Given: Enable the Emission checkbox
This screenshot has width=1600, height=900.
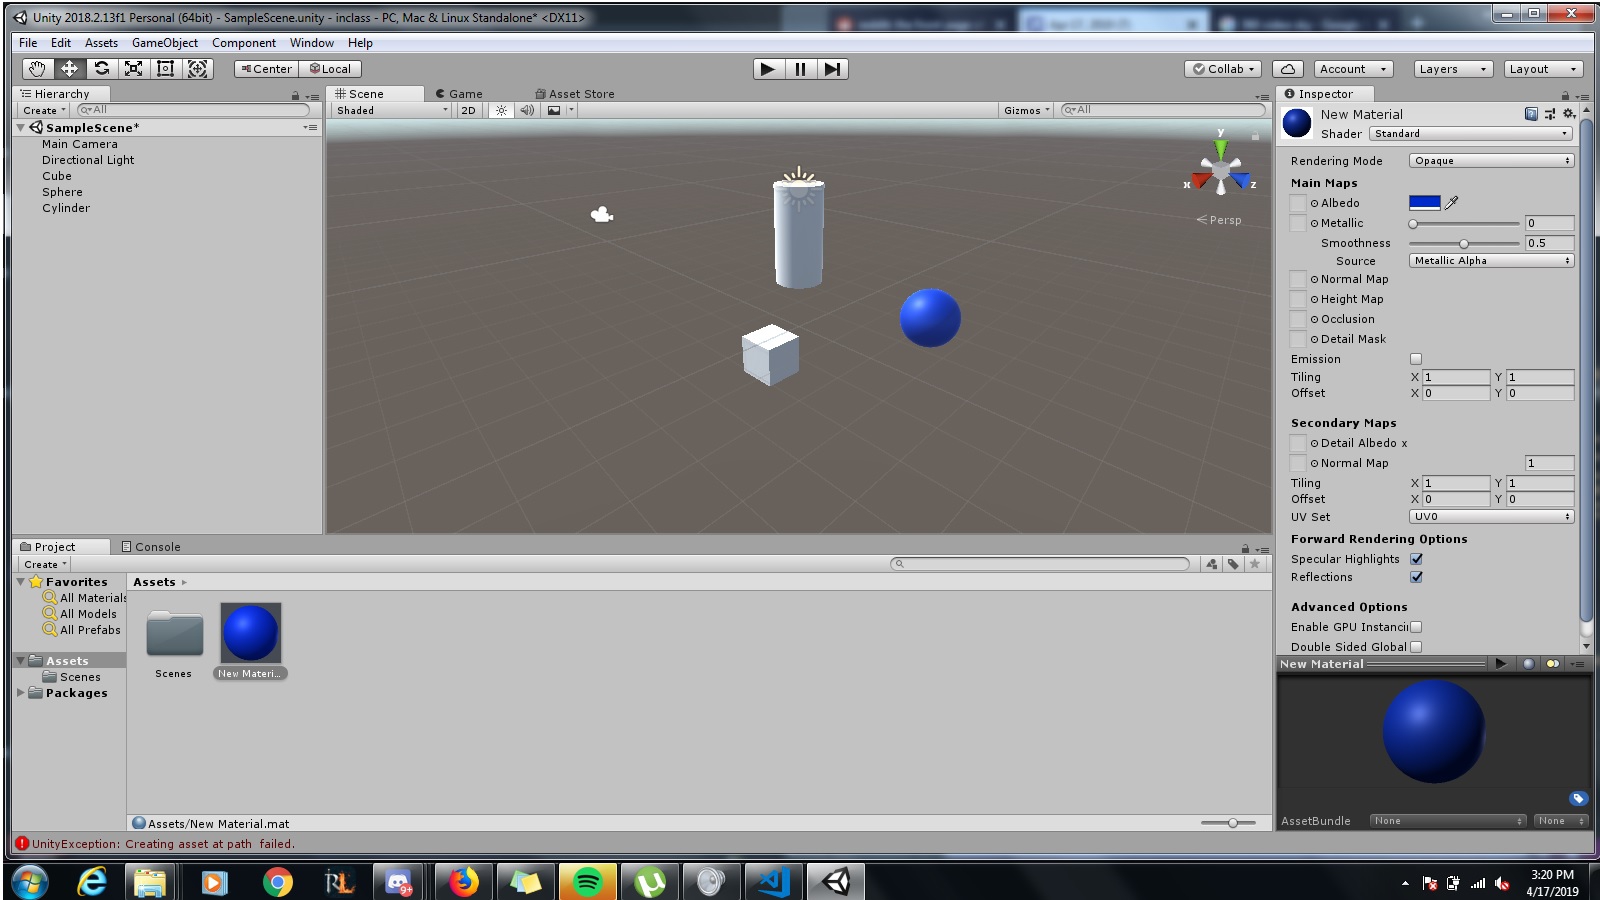Looking at the screenshot, I should (1416, 359).
